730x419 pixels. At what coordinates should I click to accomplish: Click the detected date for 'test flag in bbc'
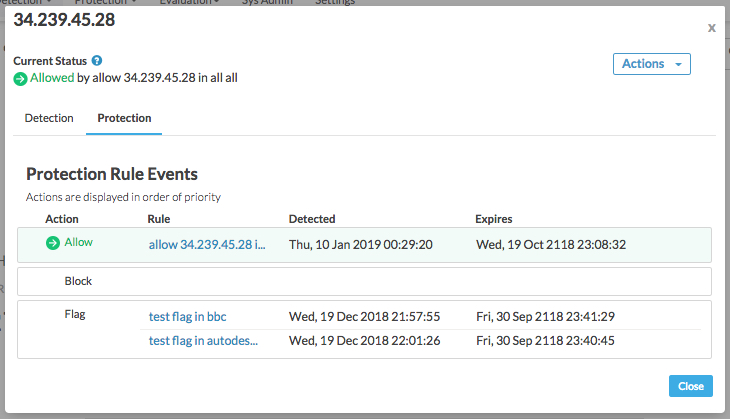[x=363, y=316]
